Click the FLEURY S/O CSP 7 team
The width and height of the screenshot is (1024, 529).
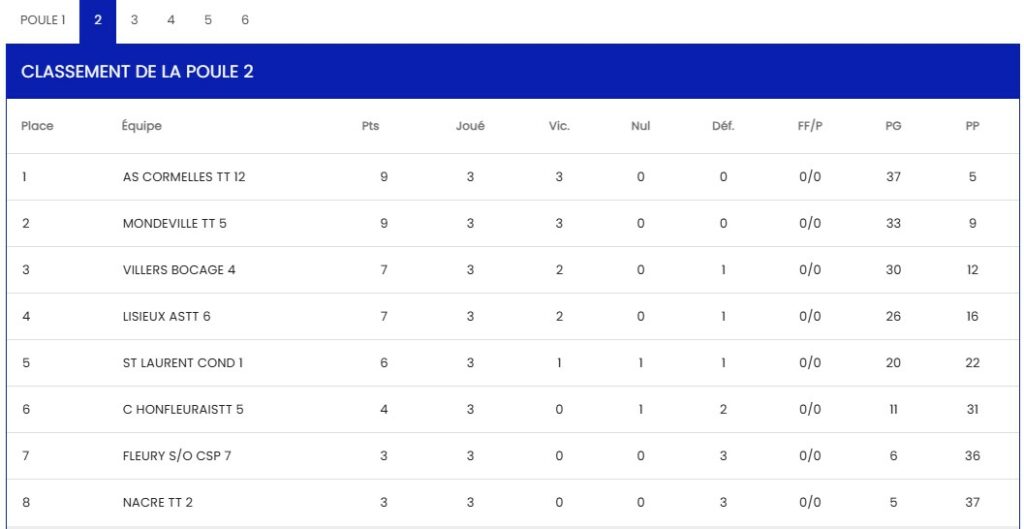pyautogui.click(x=178, y=456)
